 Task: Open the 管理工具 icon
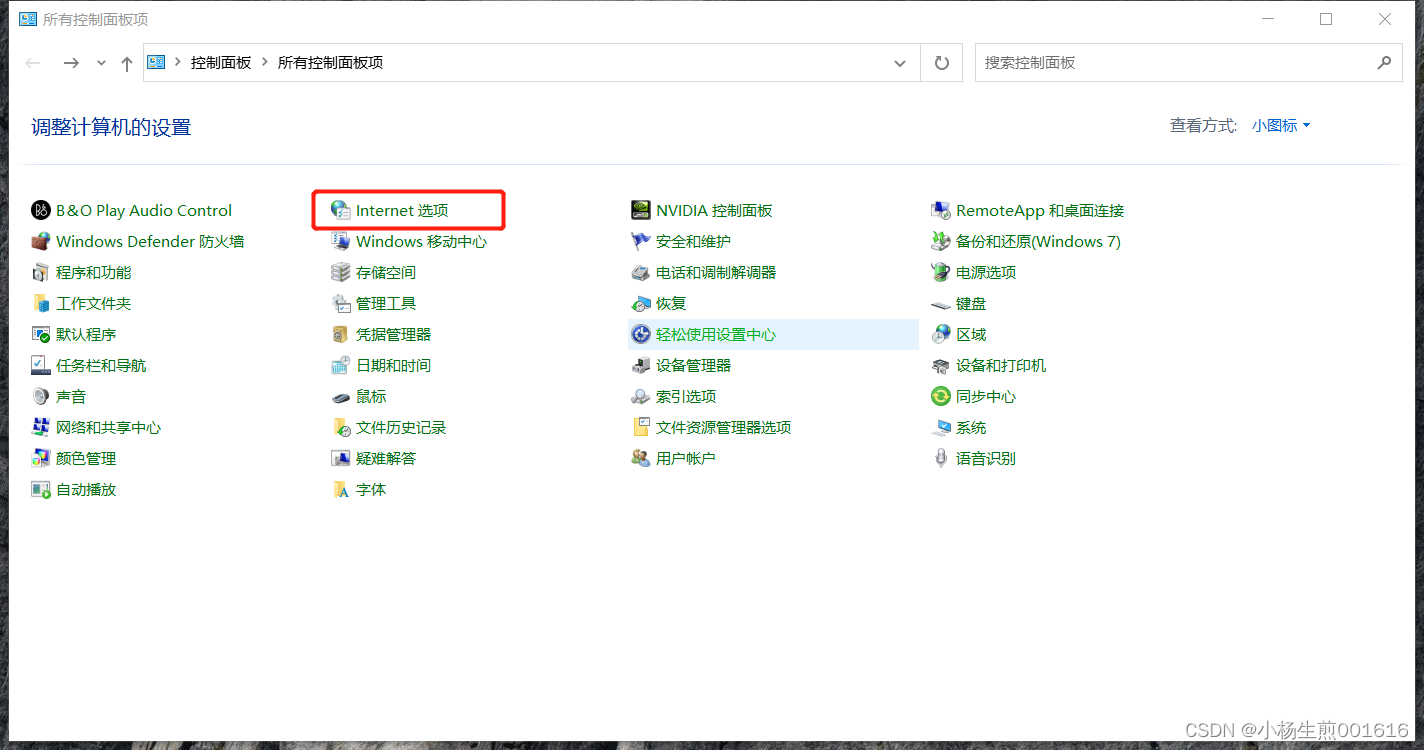click(341, 303)
